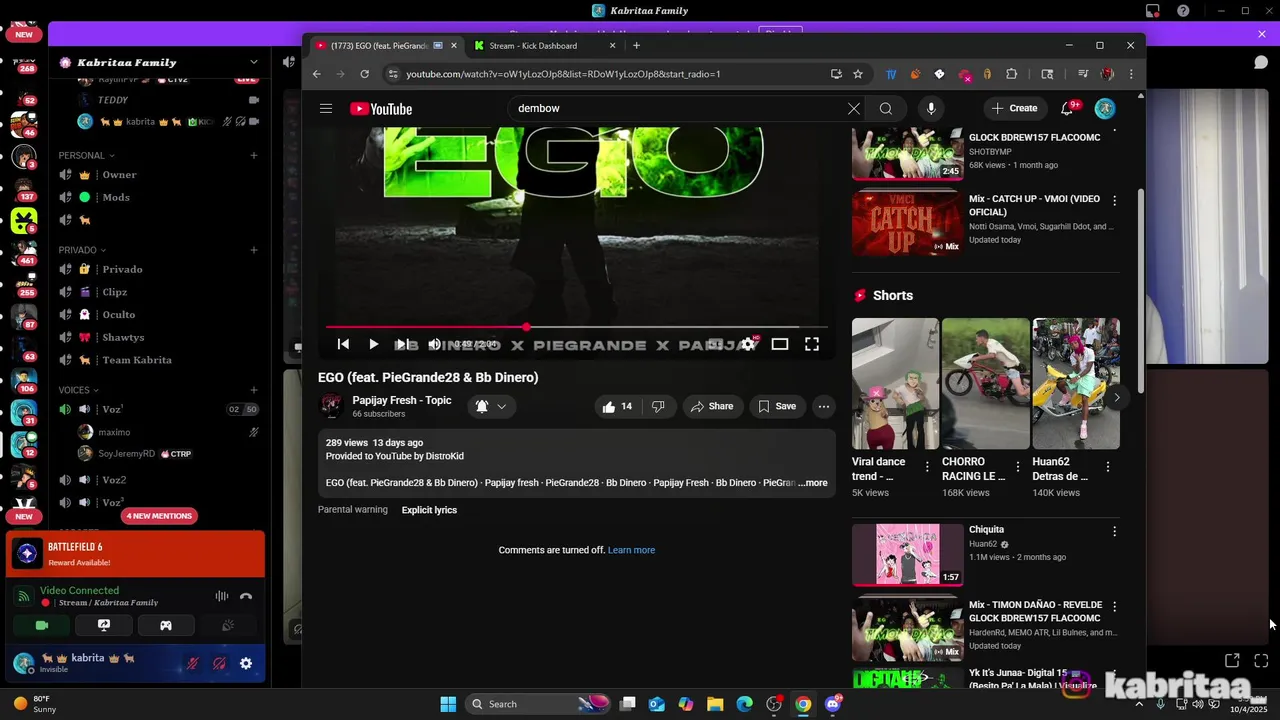
Task: Start an activity with the gamepad icon
Action: pyautogui.click(x=166, y=625)
